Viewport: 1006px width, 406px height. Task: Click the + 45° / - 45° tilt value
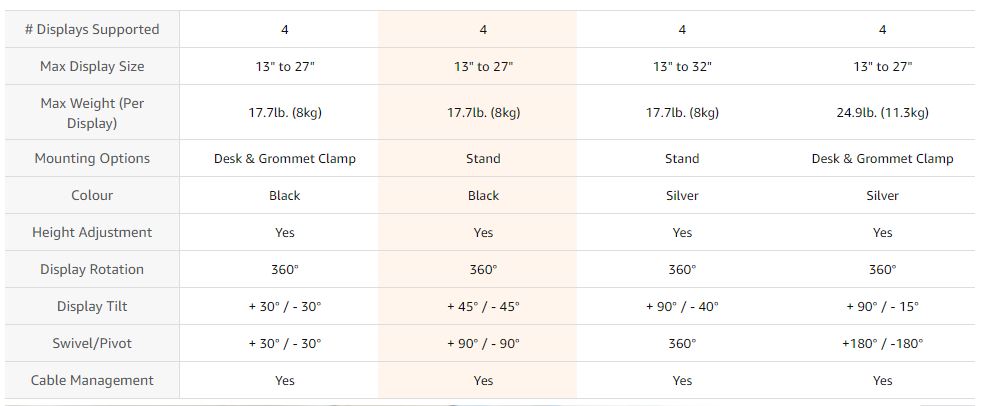(x=483, y=307)
